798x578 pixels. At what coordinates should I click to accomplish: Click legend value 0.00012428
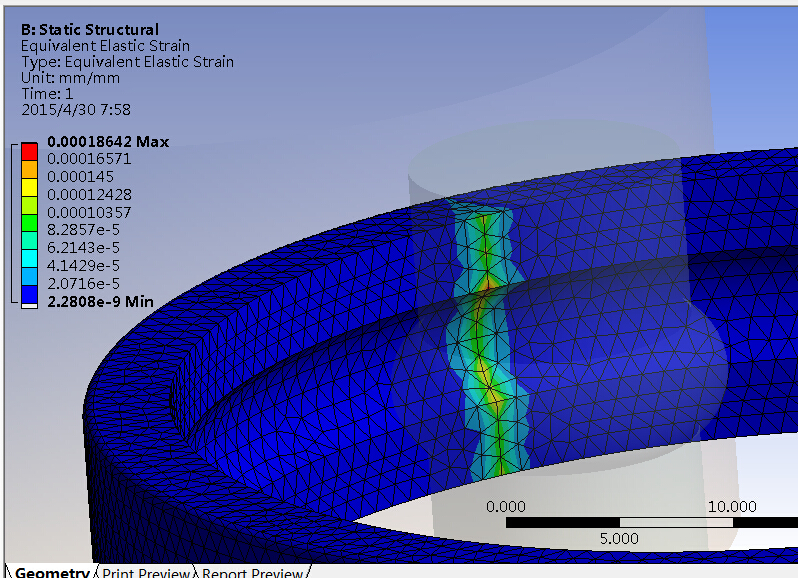click(89, 194)
